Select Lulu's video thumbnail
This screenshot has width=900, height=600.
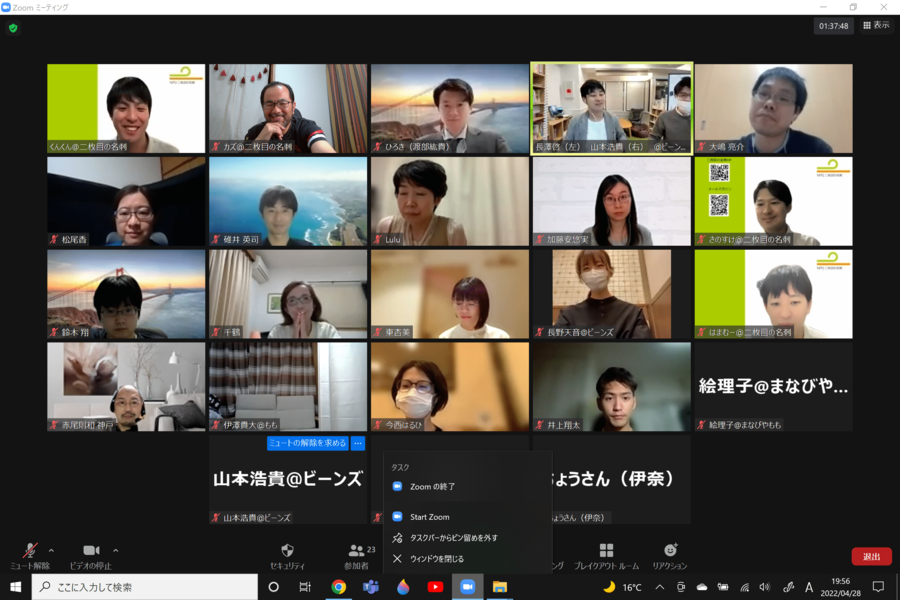(449, 201)
